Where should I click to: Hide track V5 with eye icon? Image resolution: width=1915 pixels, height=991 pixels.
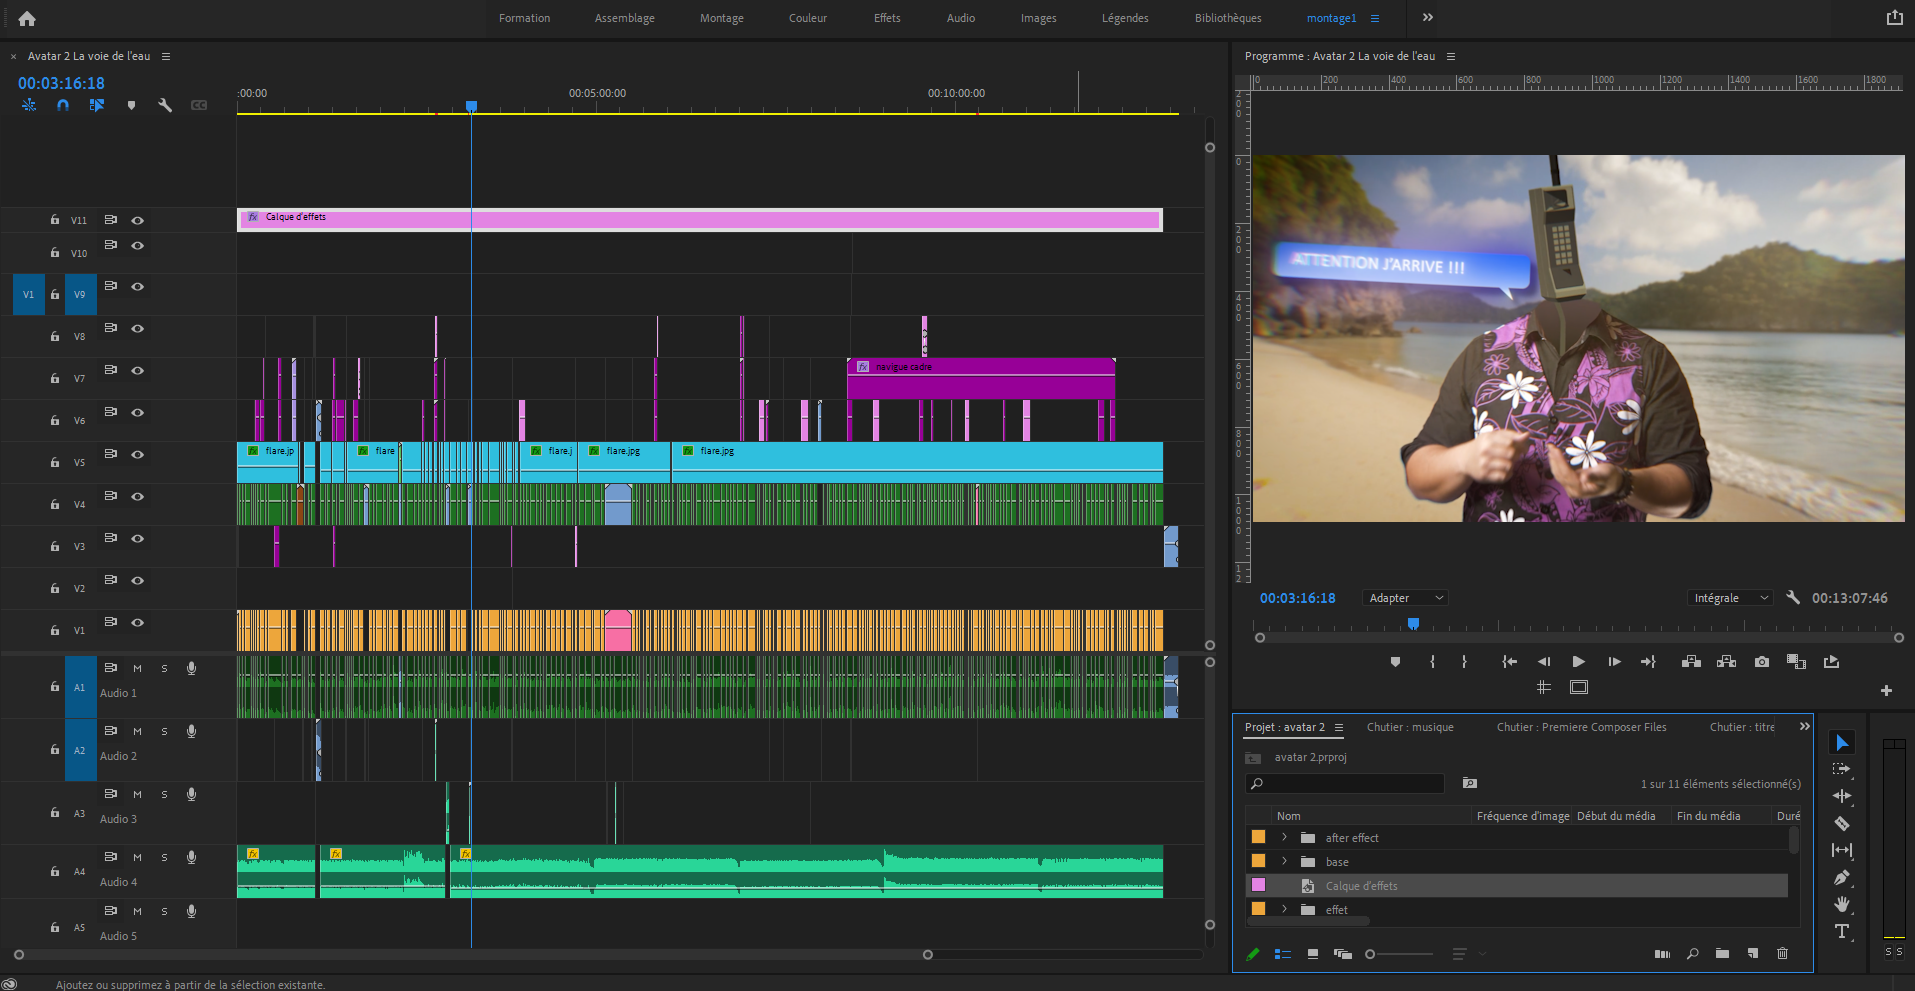[138, 454]
